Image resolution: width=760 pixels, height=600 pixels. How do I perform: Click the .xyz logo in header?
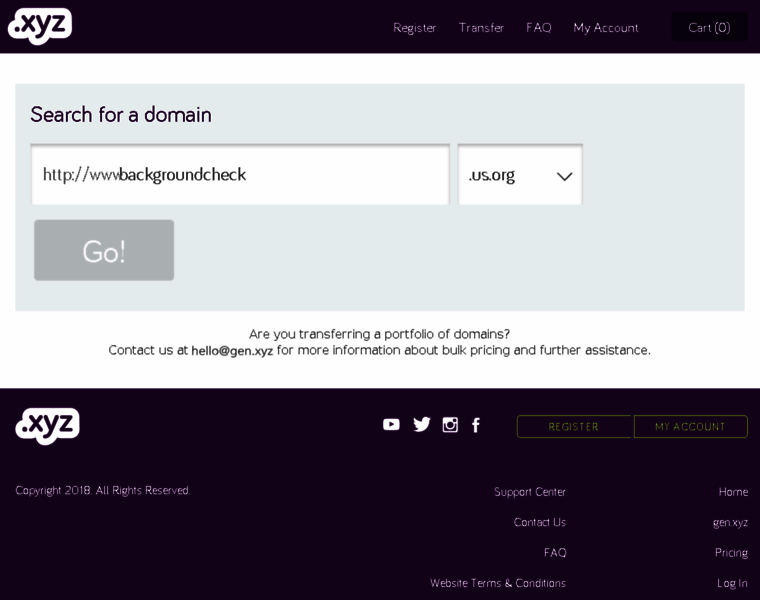click(x=40, y=26)
